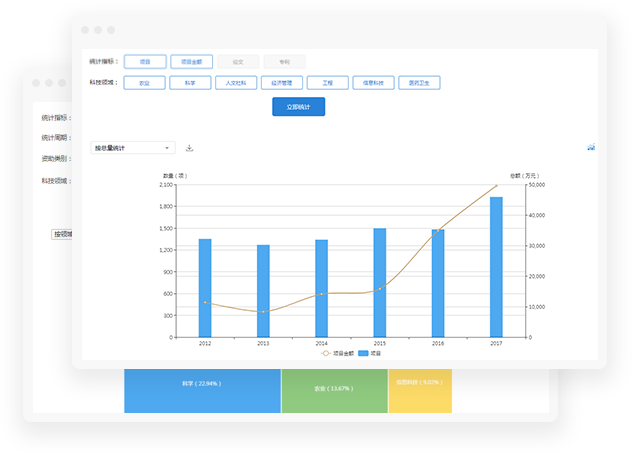Toggle the 工程 field filter
Screen dimensions: 632x454
[328, 83]
